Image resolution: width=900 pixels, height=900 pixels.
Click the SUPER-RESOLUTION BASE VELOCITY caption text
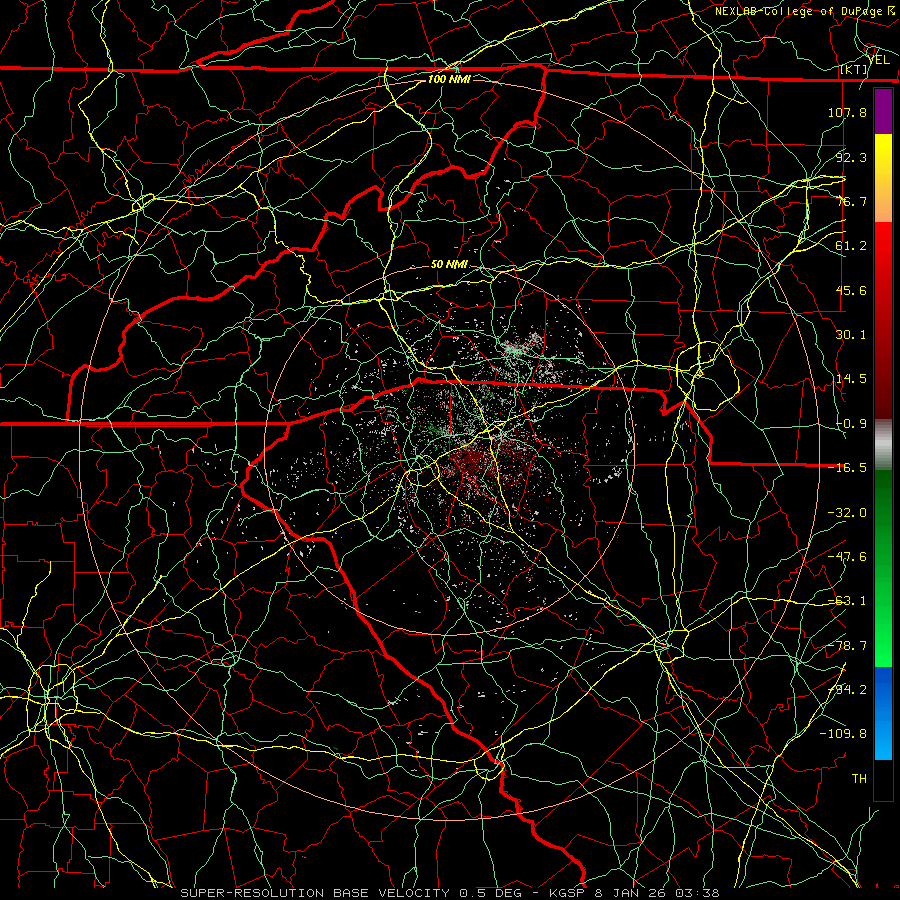(x=315, y=893)
